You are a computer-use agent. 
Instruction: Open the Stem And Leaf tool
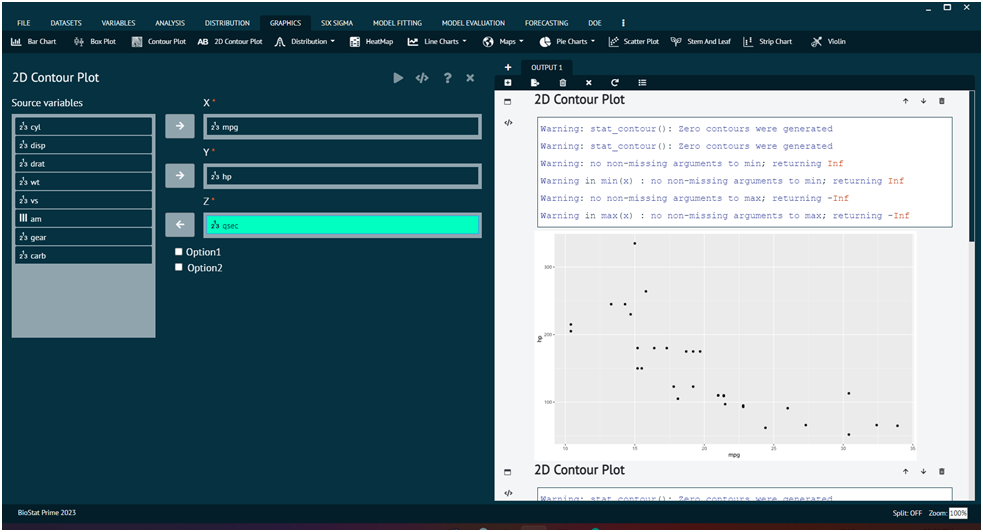pyautogui.click(x=700, y=41)
